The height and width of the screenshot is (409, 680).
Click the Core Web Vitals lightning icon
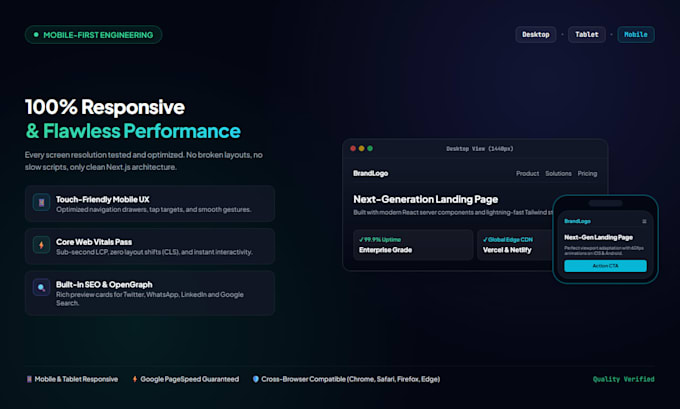42,245
